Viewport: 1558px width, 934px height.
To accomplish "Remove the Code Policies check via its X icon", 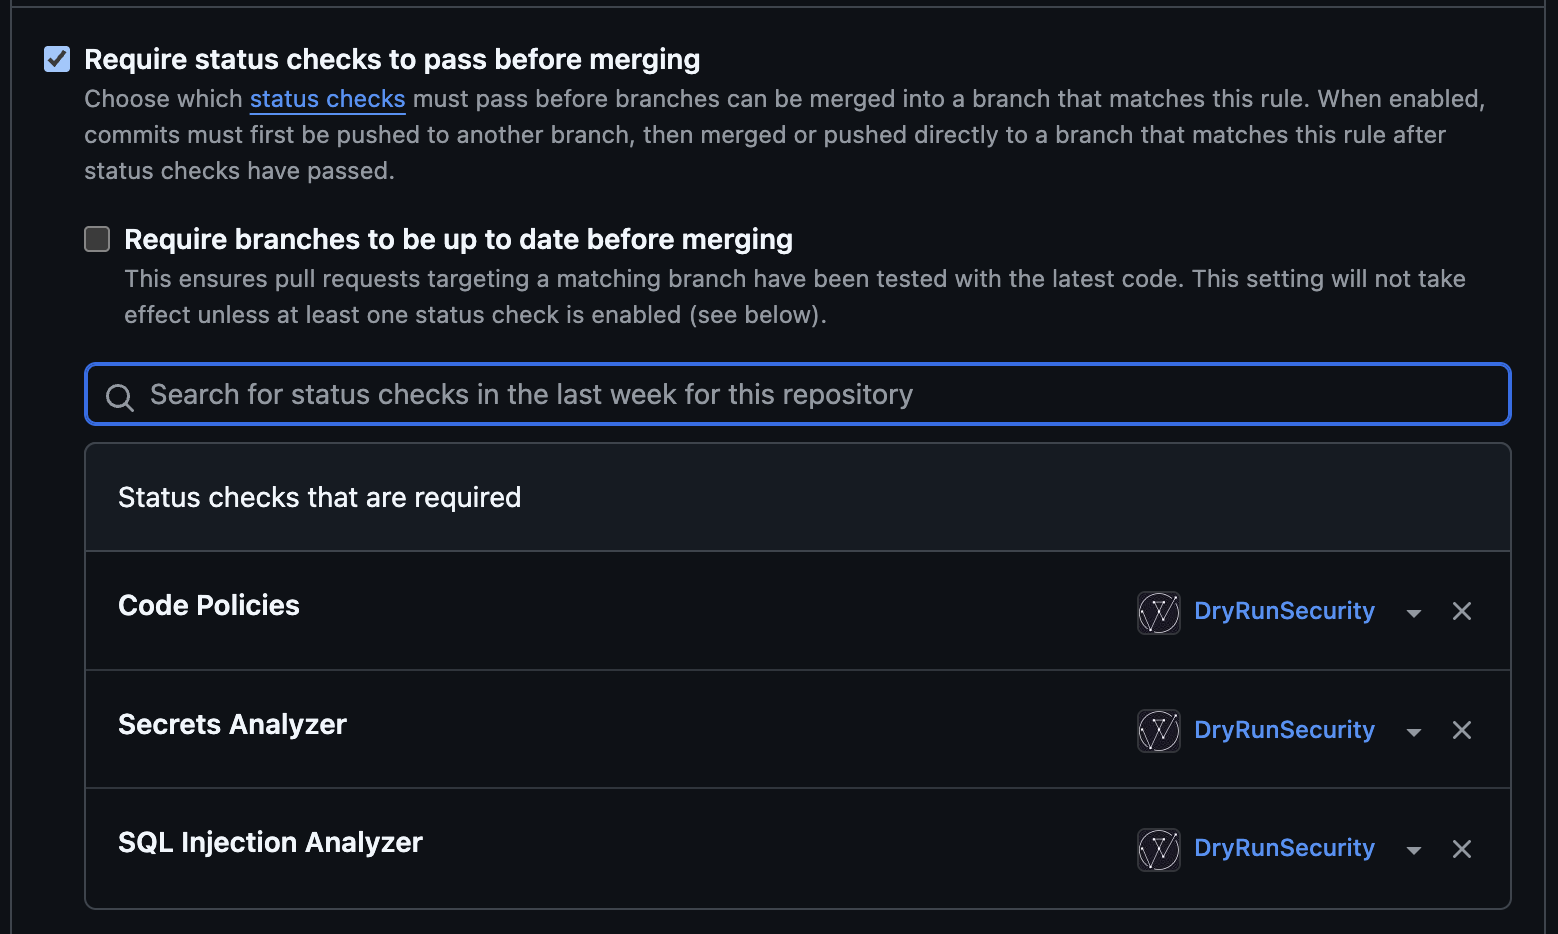I will [1461, 611].
